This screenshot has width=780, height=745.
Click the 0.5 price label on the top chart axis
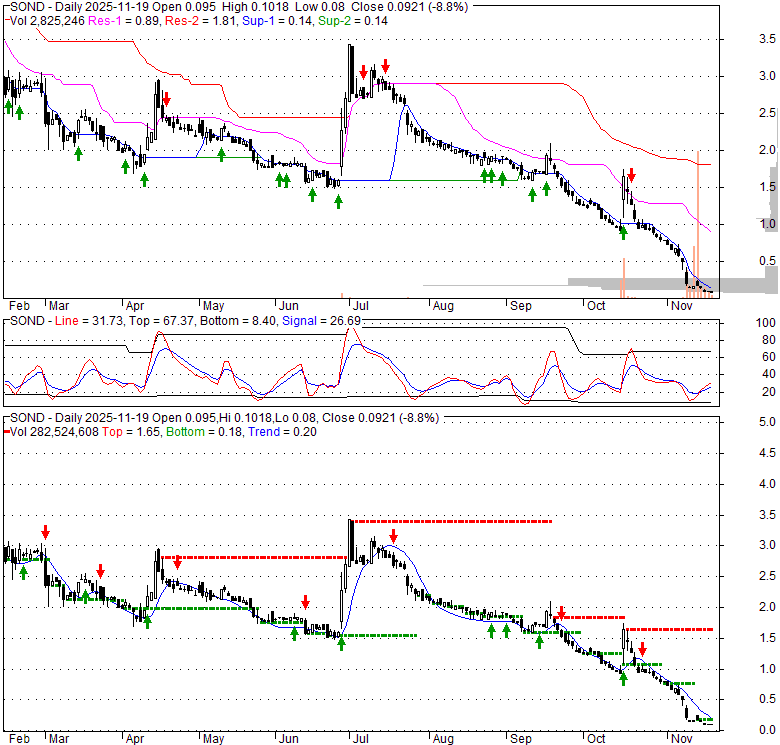(767, 261)
